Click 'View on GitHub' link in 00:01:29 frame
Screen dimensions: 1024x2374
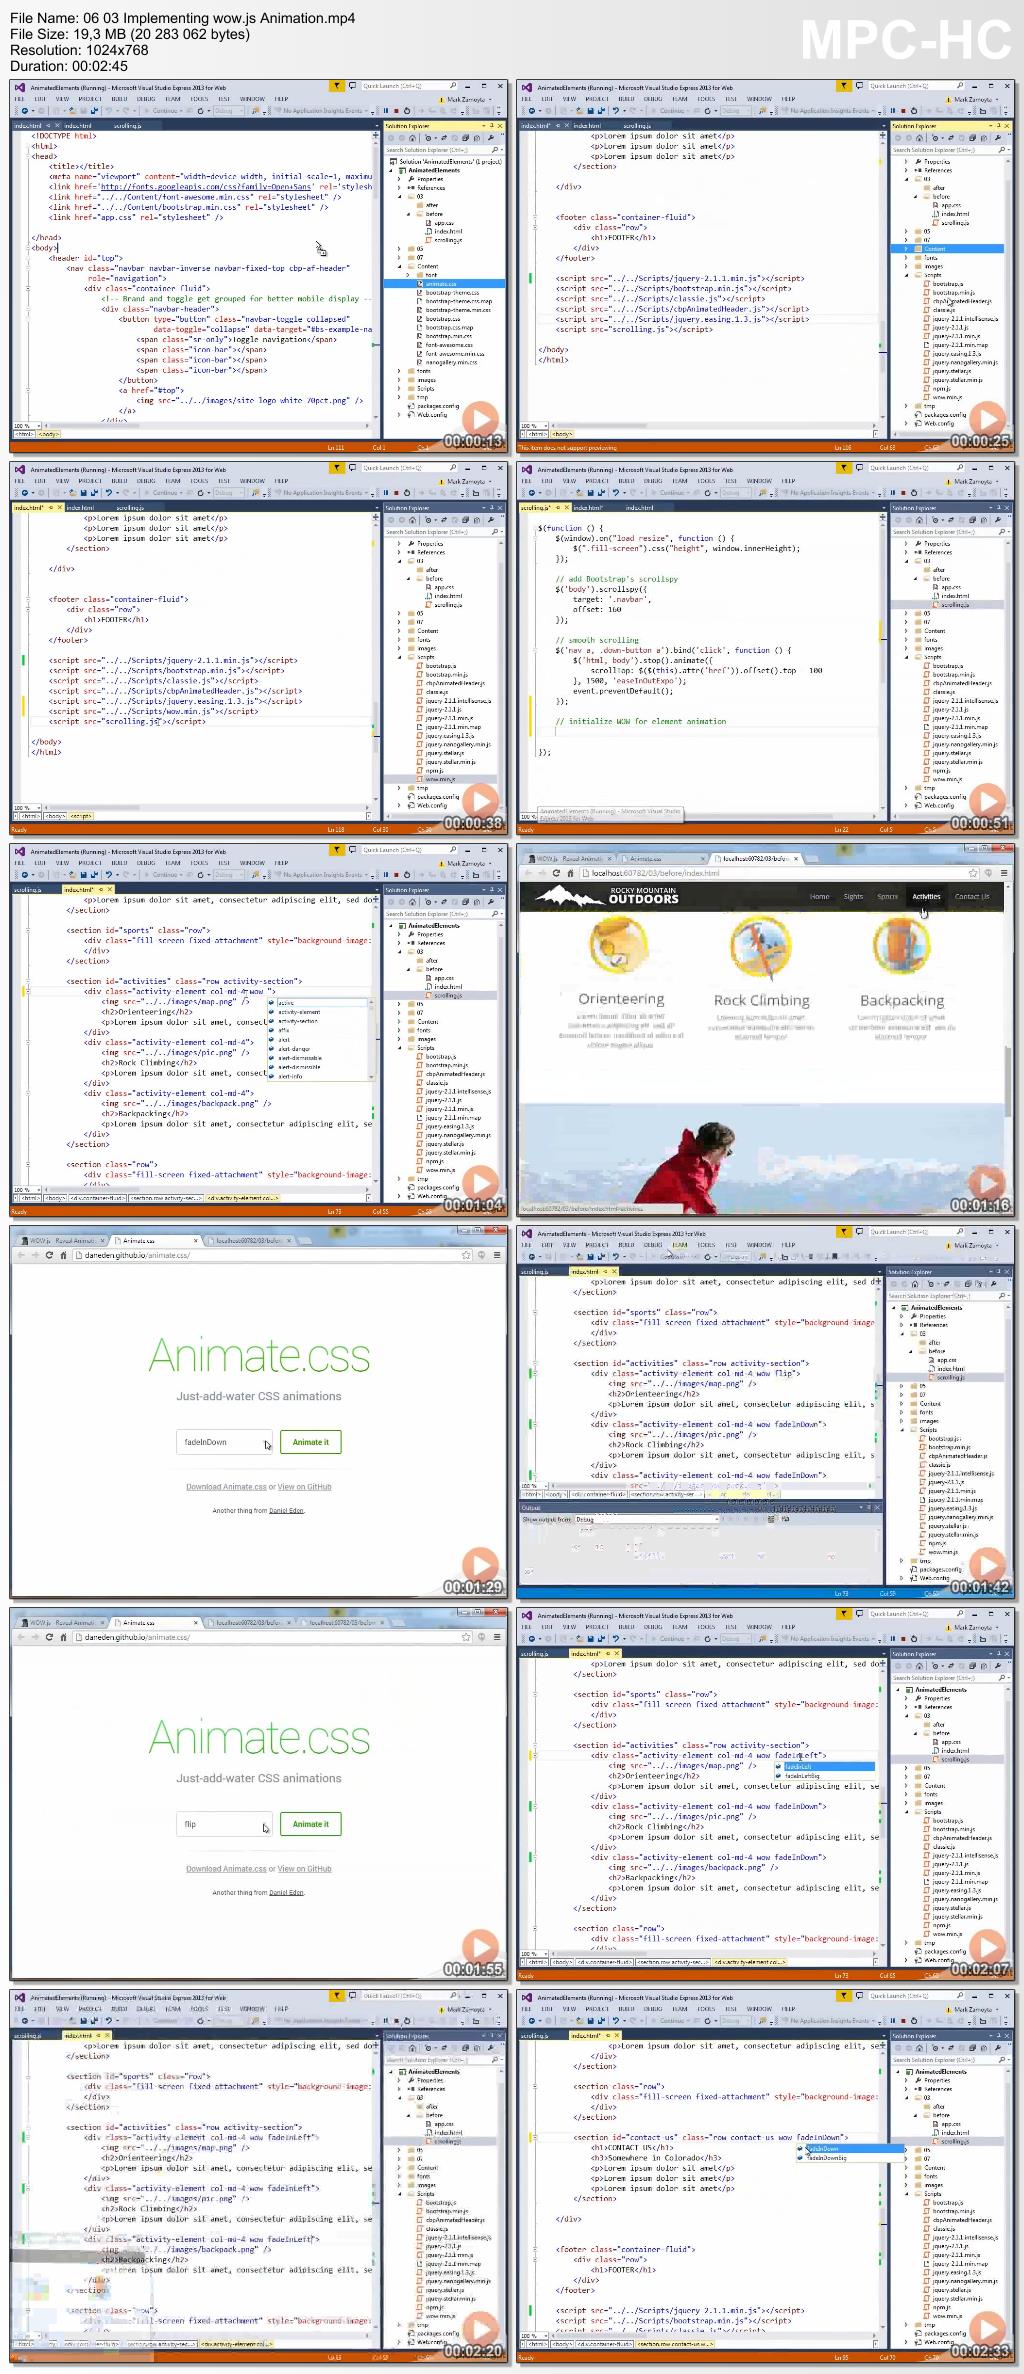304,1487
